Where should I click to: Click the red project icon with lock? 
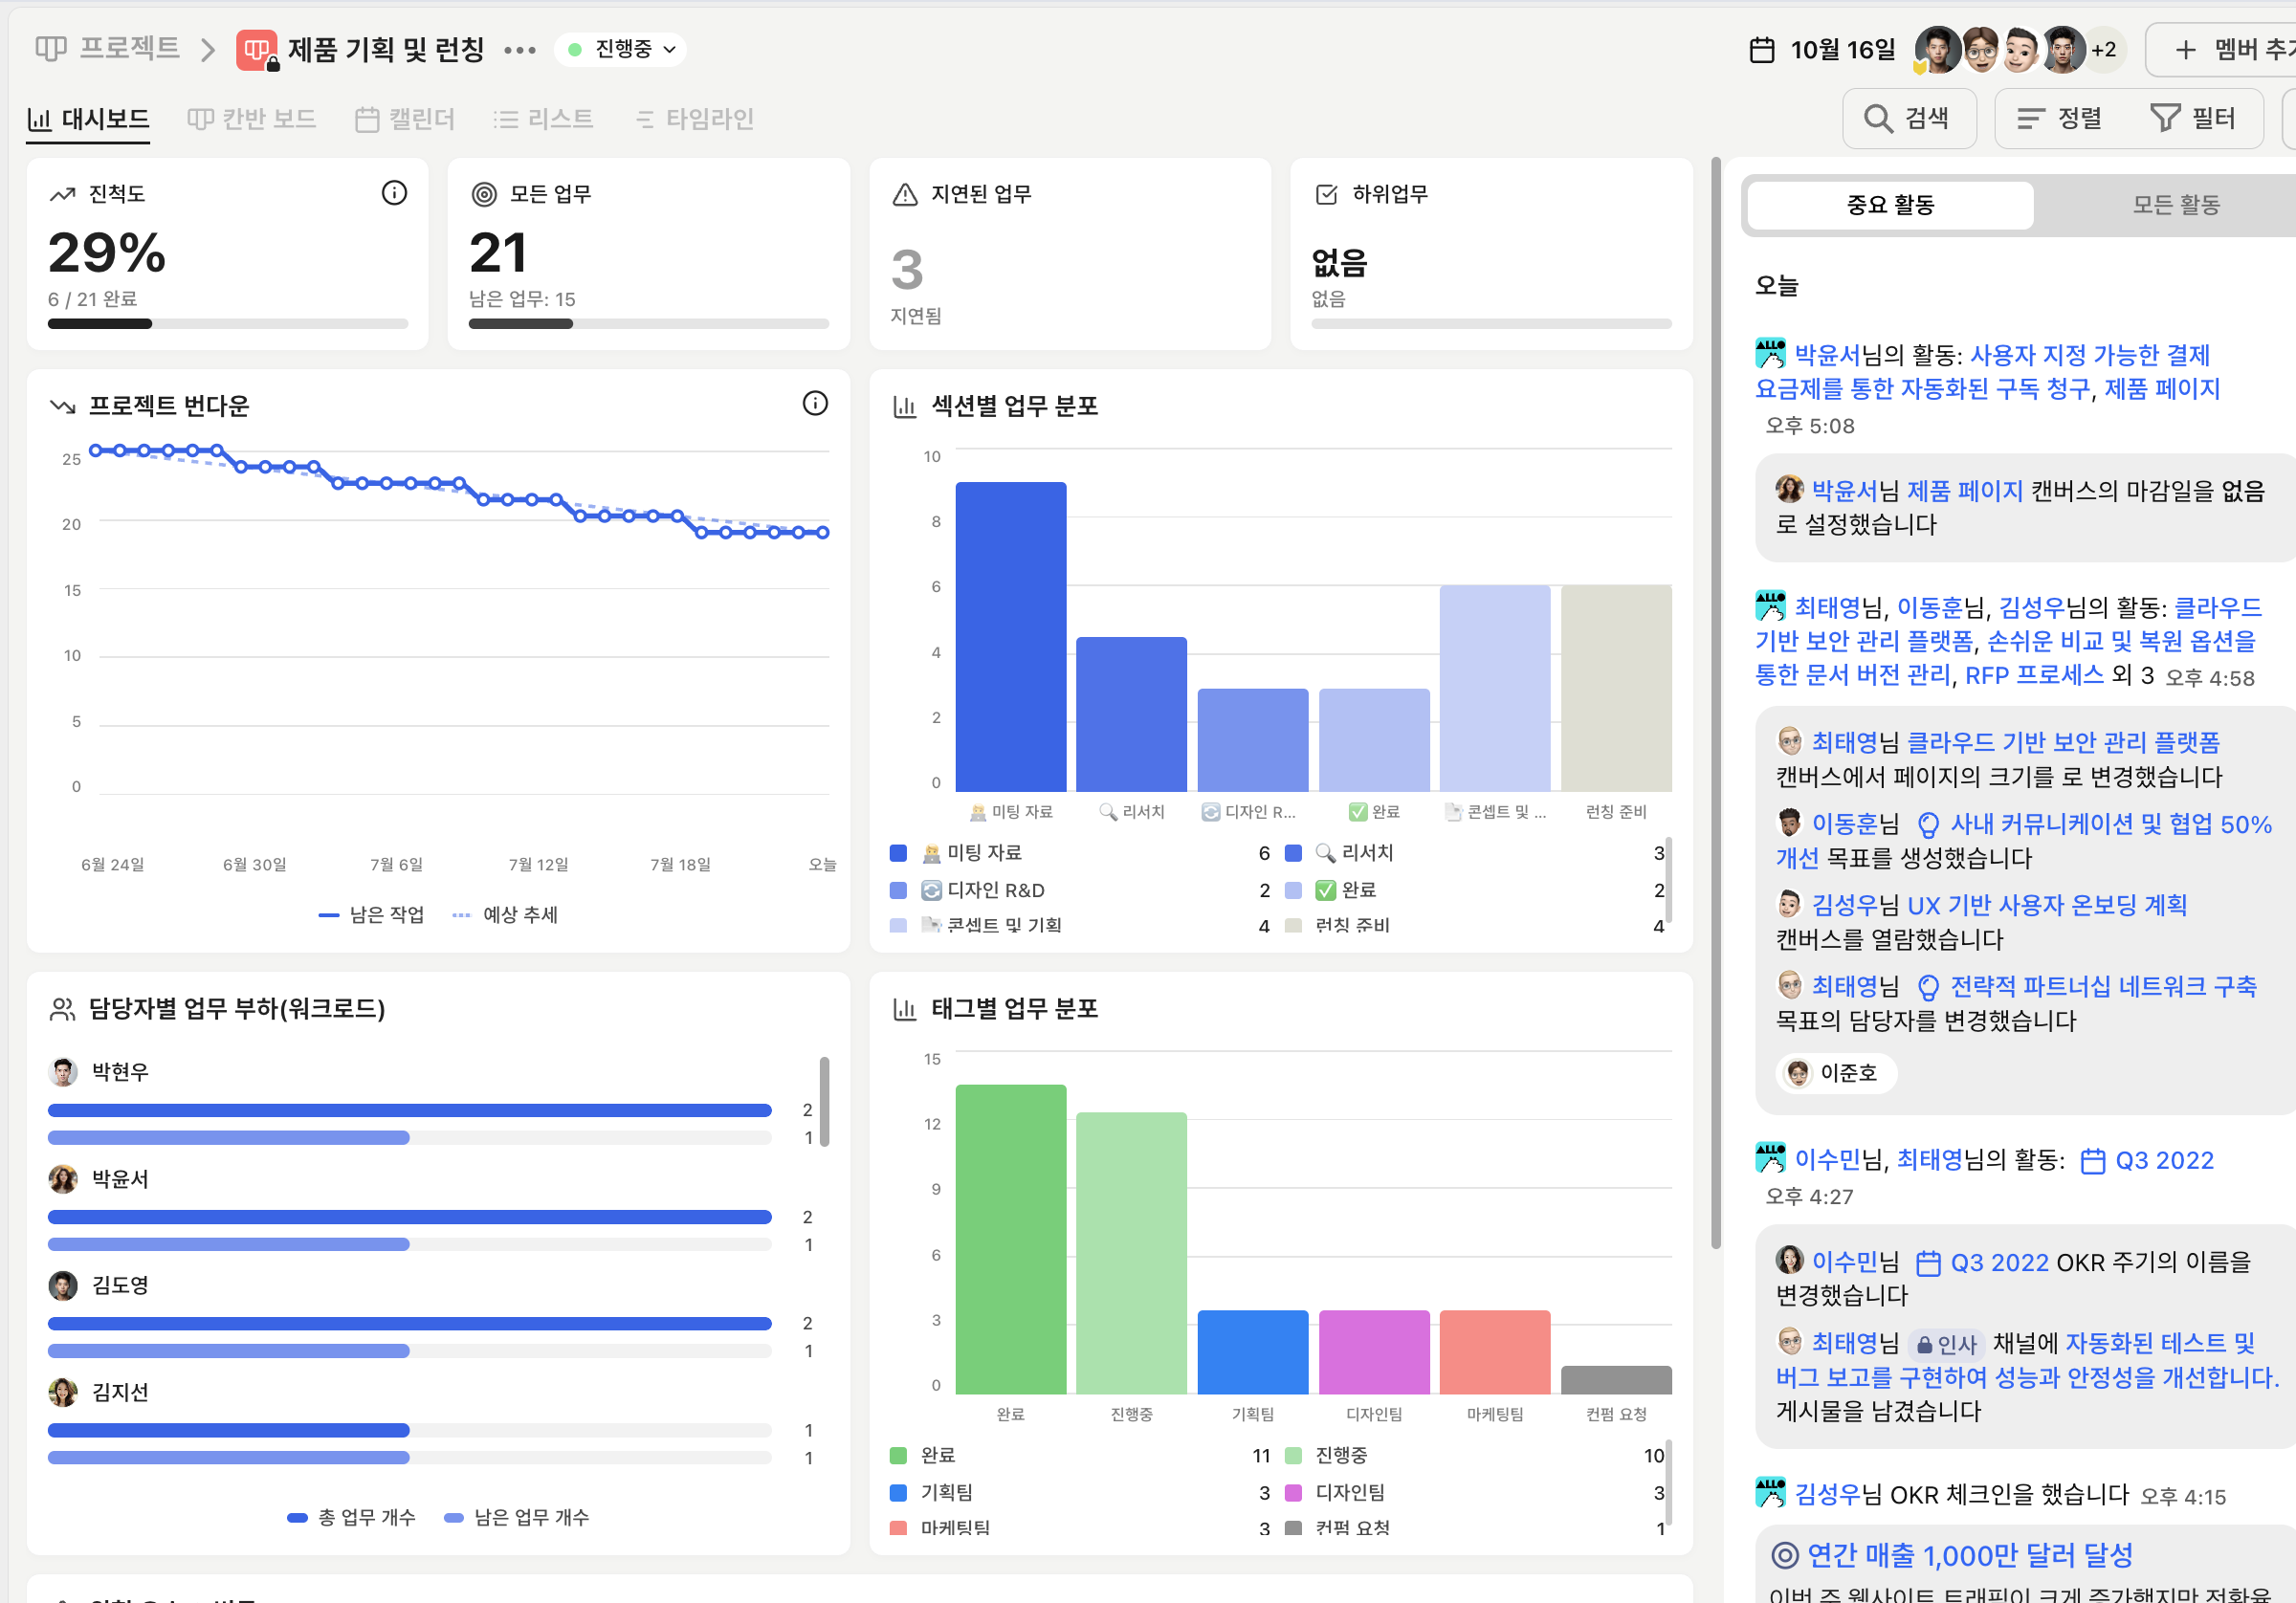coord(257,49)
